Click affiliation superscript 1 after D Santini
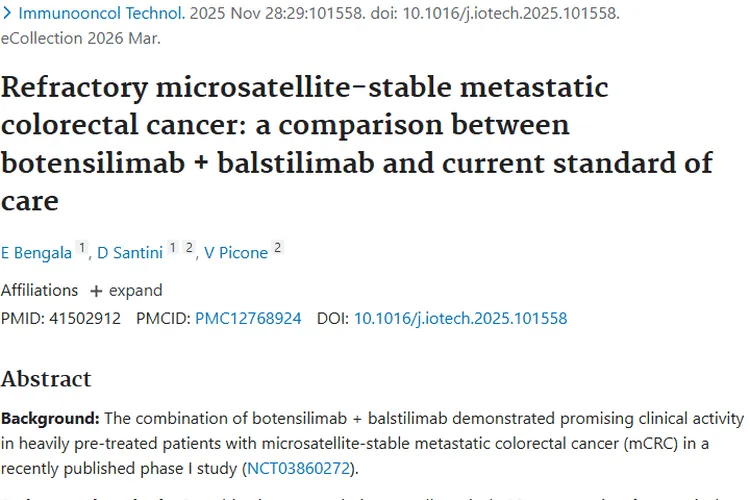The image size is (750, 500). click(x=173, y=249)
